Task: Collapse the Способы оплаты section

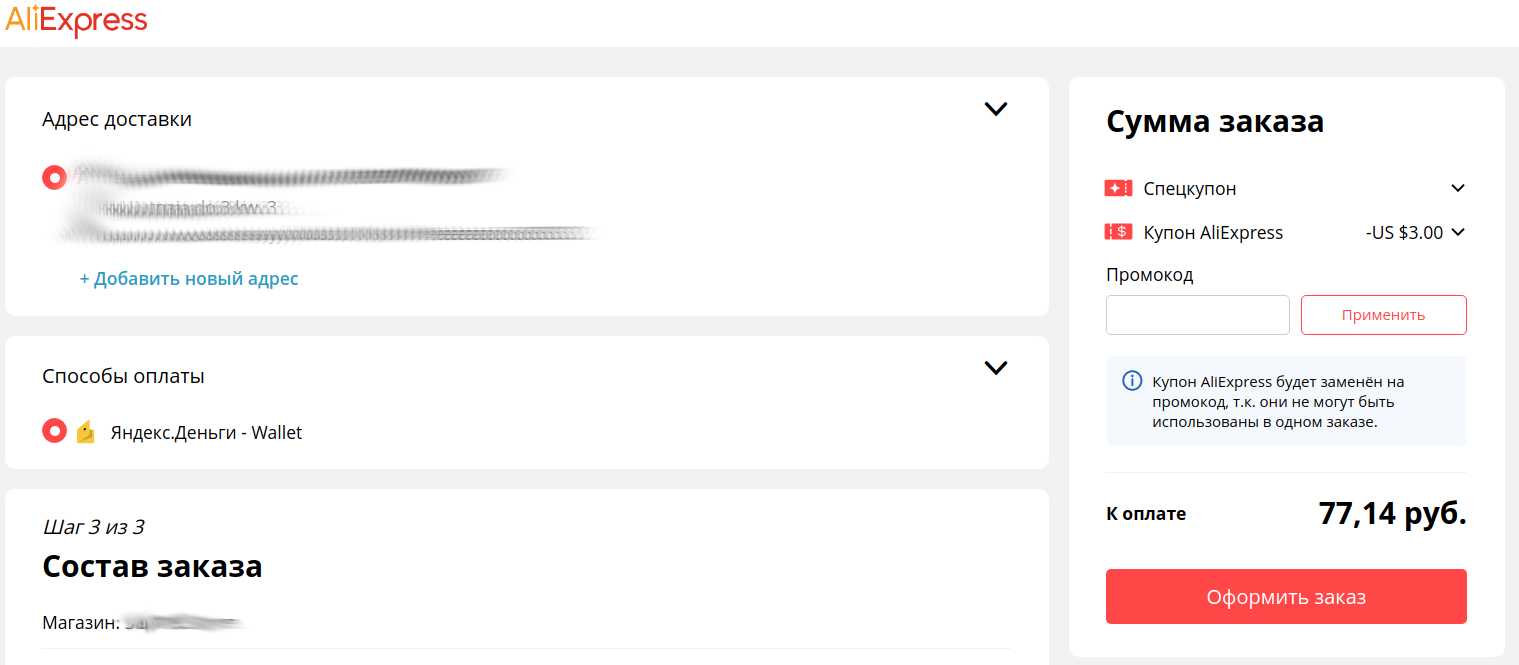Action: (995, 367)
